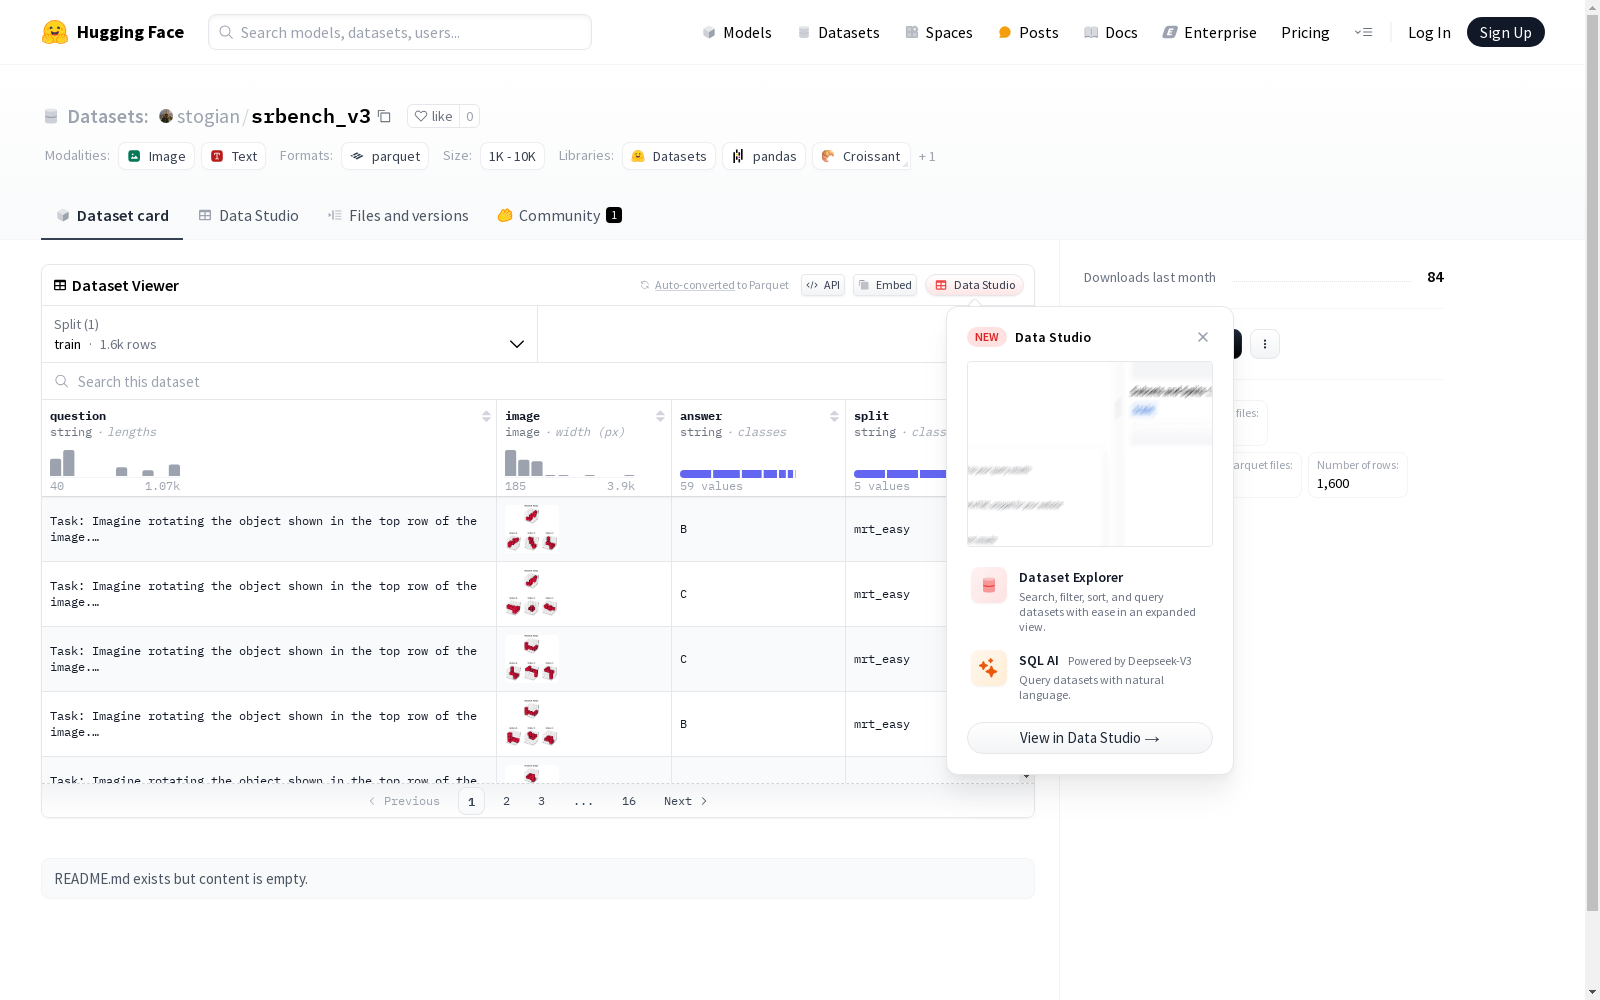Switch to the Data Studio tab
1600x1000 pixels.
(248, 216)
